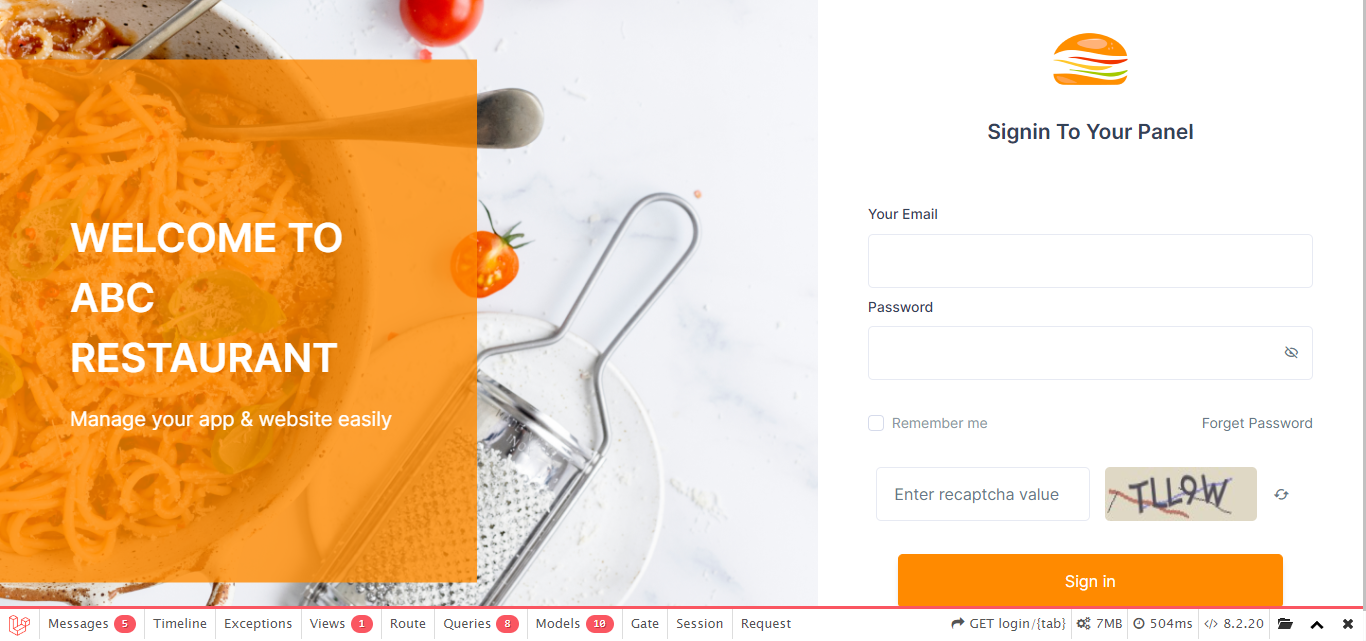Image resolution: width=1366 pixels, height=641 pixels.
Task: Open the debugbar folder icon
Action: [1285, 624]
